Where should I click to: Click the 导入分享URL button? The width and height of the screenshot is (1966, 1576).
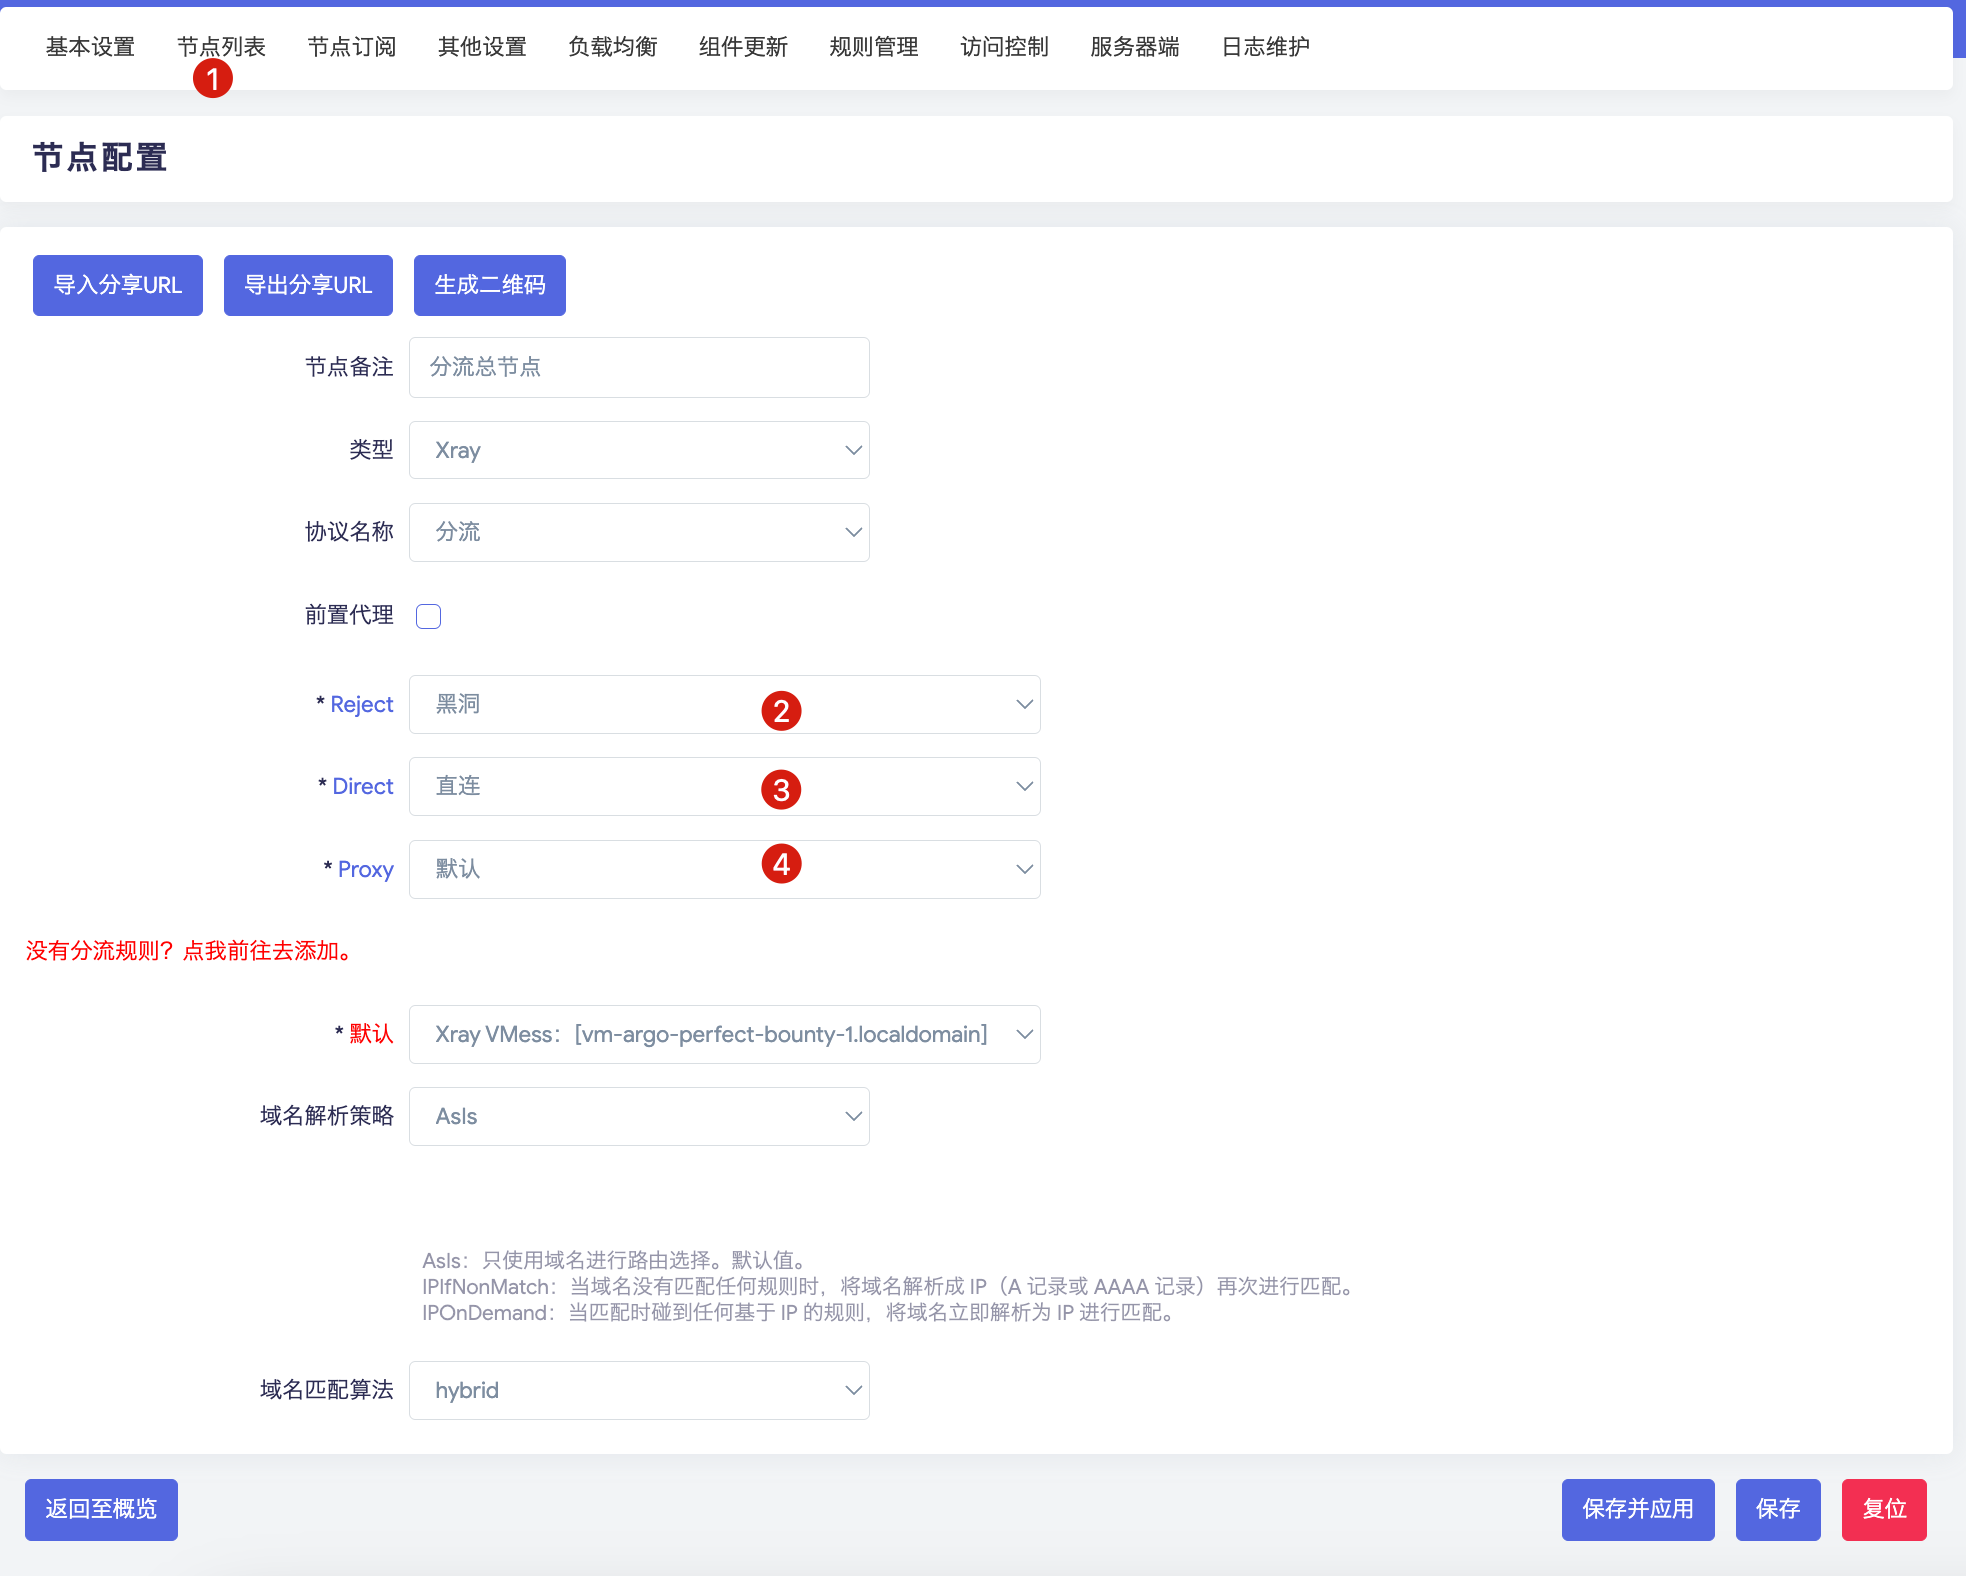(118, 285)
